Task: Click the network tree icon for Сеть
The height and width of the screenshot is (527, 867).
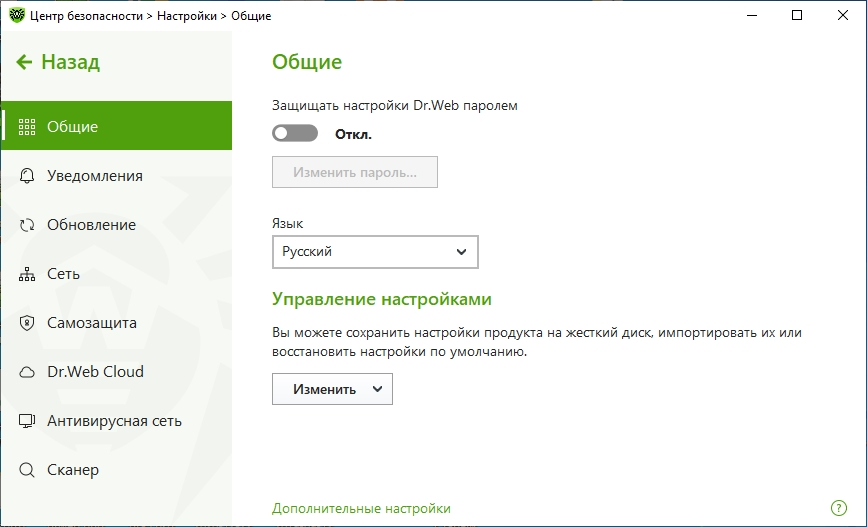Action: tap(27, 274)
